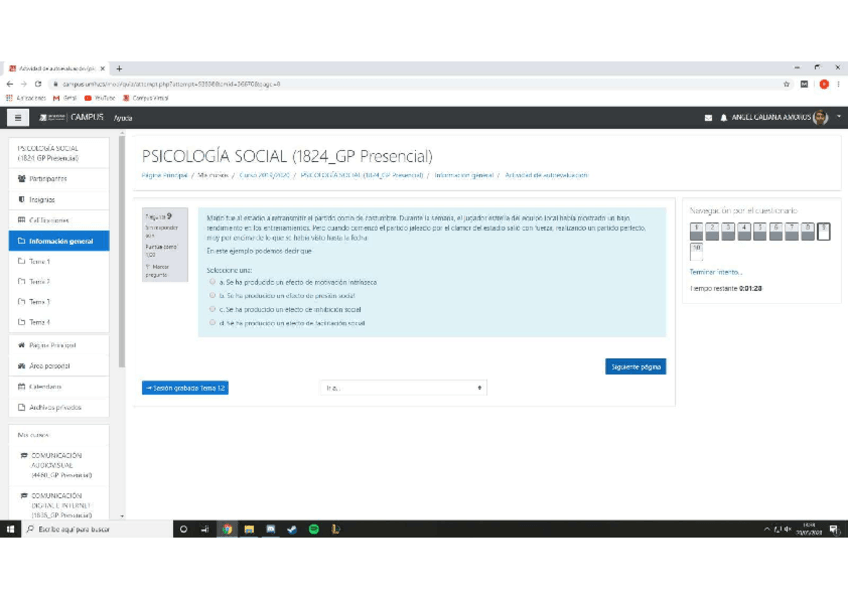This screenshot has height=599, width=848.
Task: Open Página Principal in the sidebar
Action: click(x=59, y=345)
